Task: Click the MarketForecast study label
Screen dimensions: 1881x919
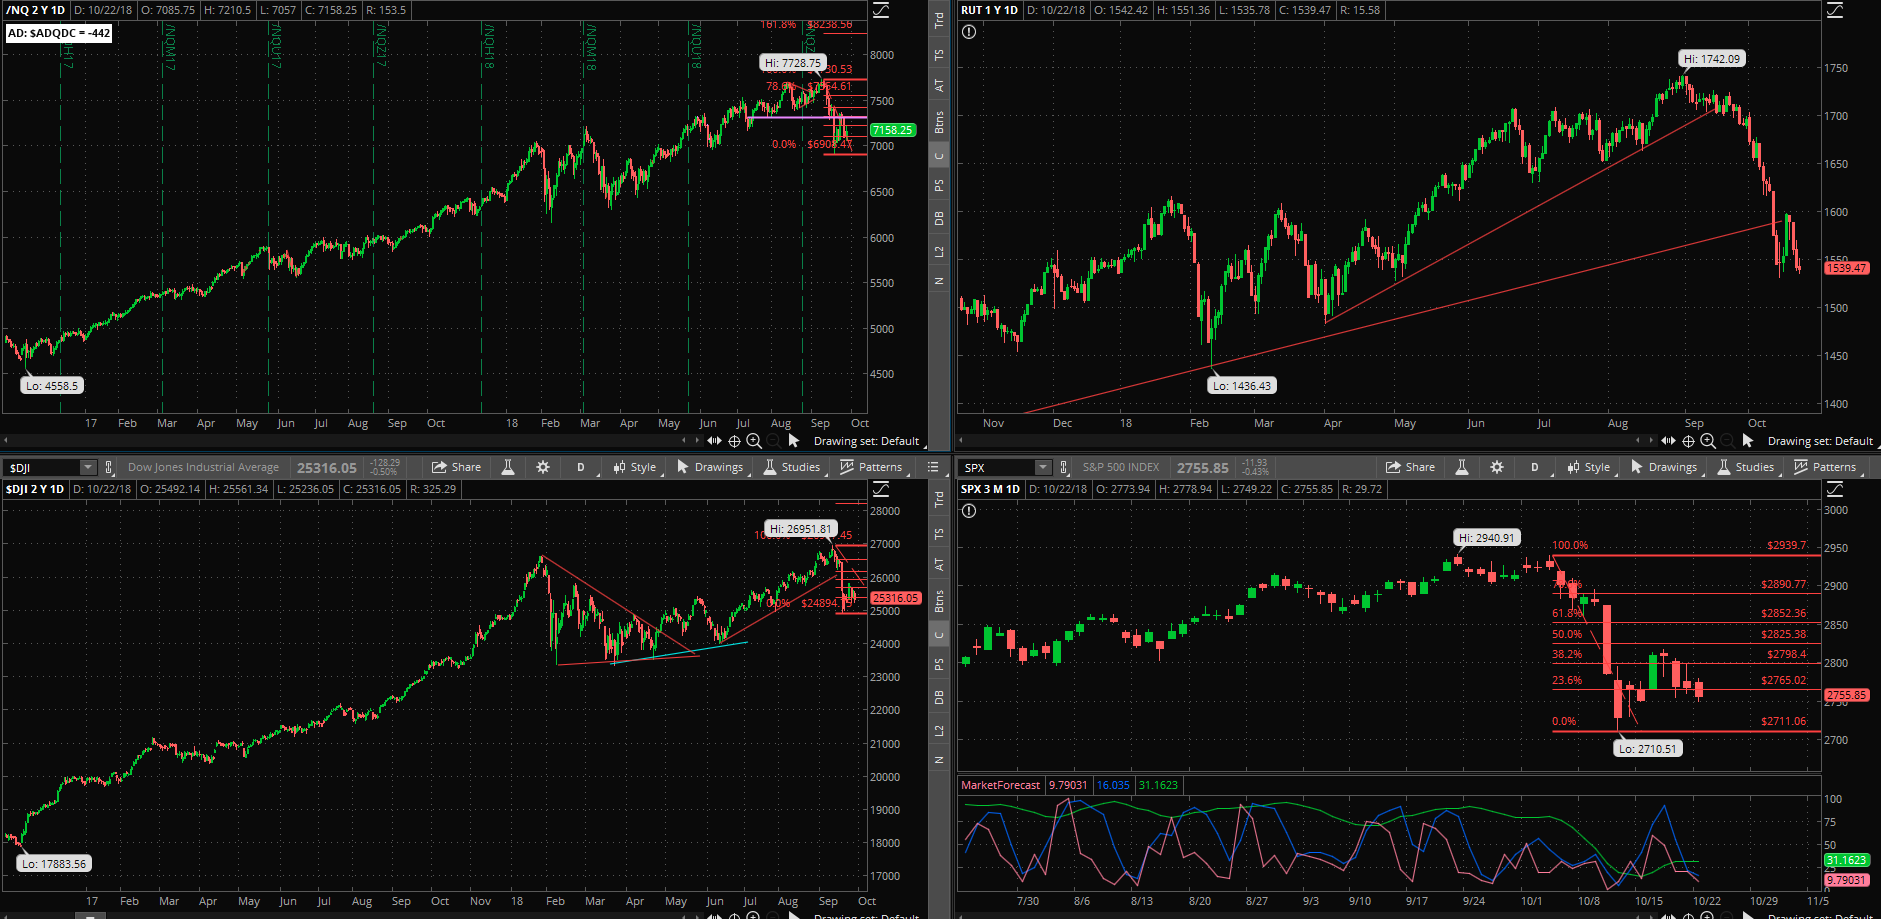Action: (1000, 785)
